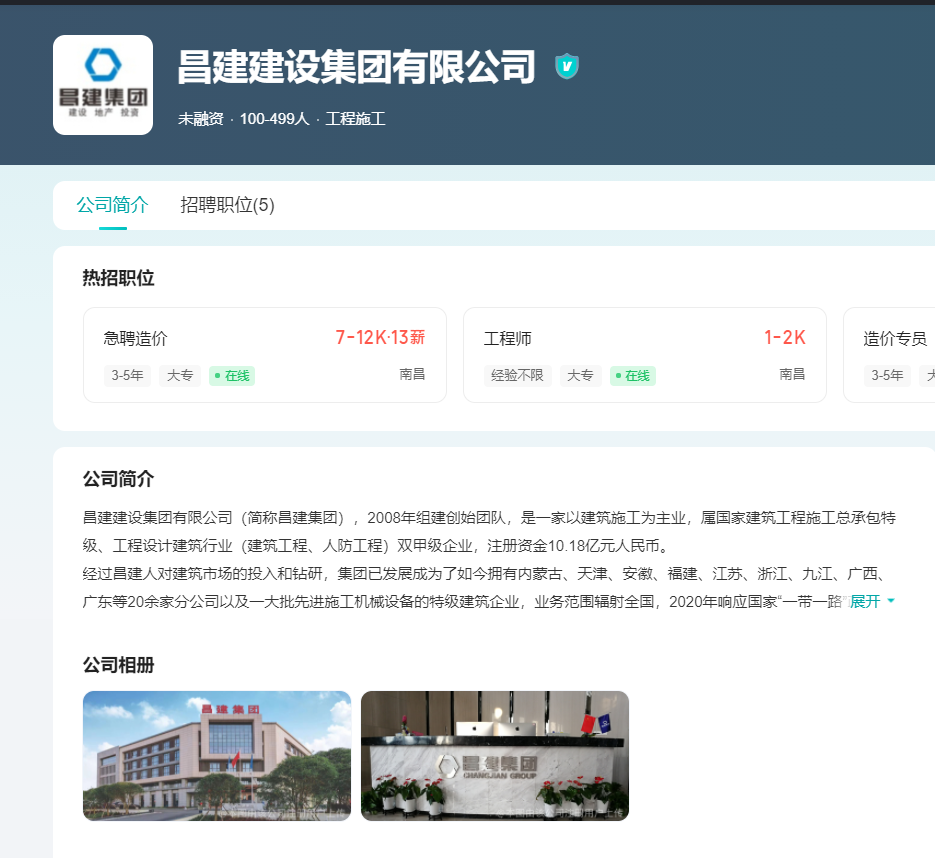The image size is (935, 858).
Task: Open the 工程师 job card
Action: [x=645, y=355]
